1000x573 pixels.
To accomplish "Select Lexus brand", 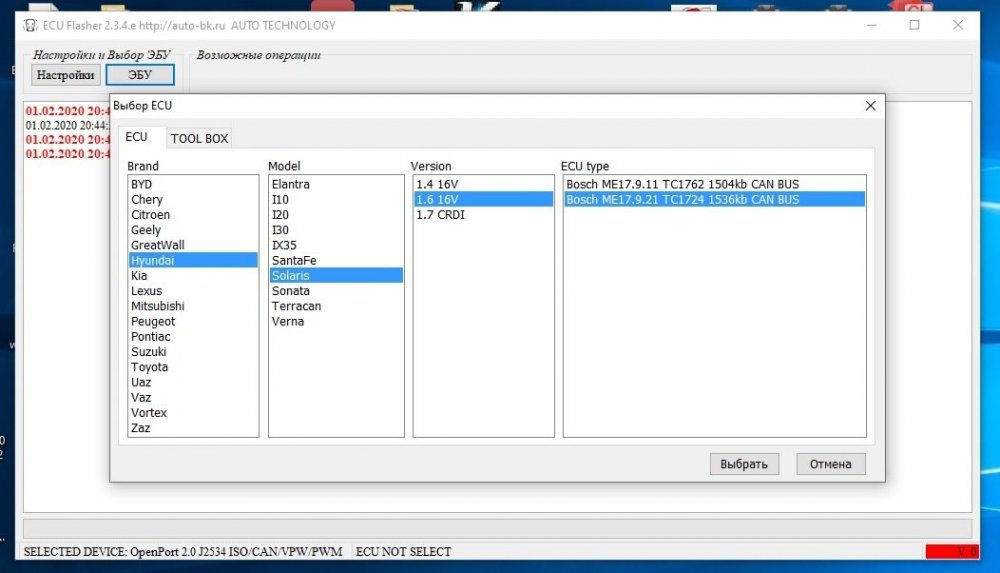I will [x=193, y=291].
